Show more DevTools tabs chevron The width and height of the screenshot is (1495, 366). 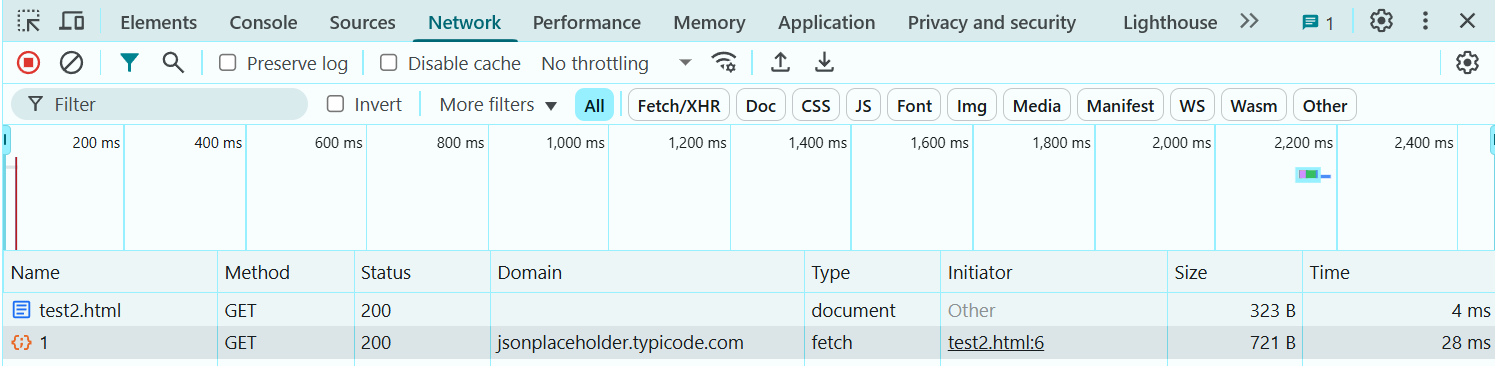pos(1249,21)
